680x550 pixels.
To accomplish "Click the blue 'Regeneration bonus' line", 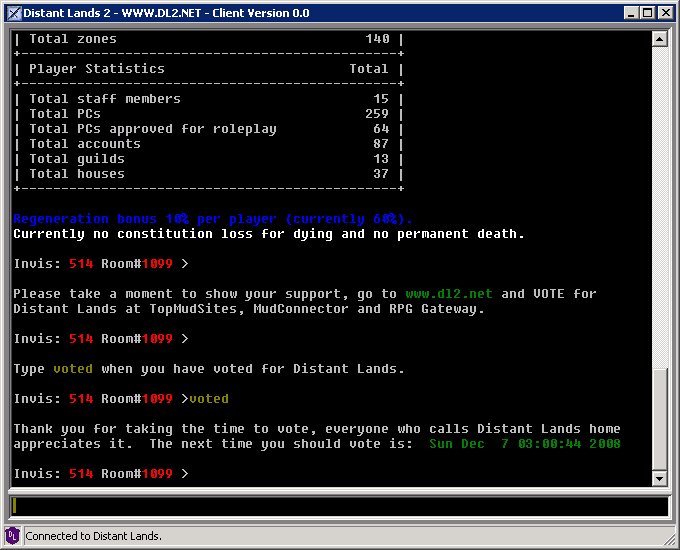I will coord(213,219).
